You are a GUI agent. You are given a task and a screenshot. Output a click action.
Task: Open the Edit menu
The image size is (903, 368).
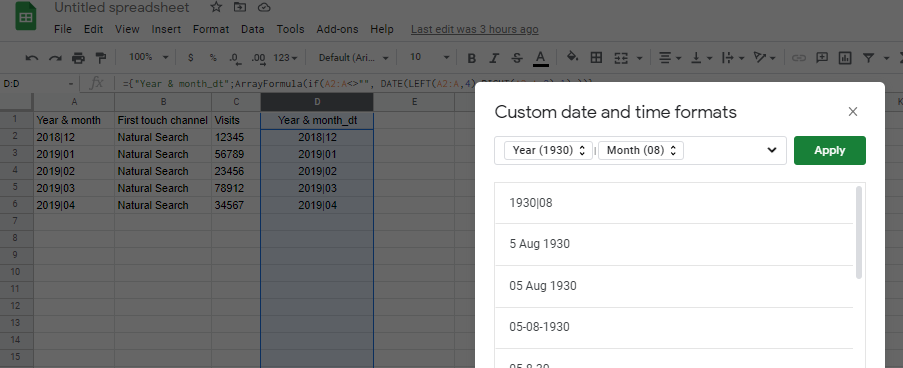pos(93,29)
